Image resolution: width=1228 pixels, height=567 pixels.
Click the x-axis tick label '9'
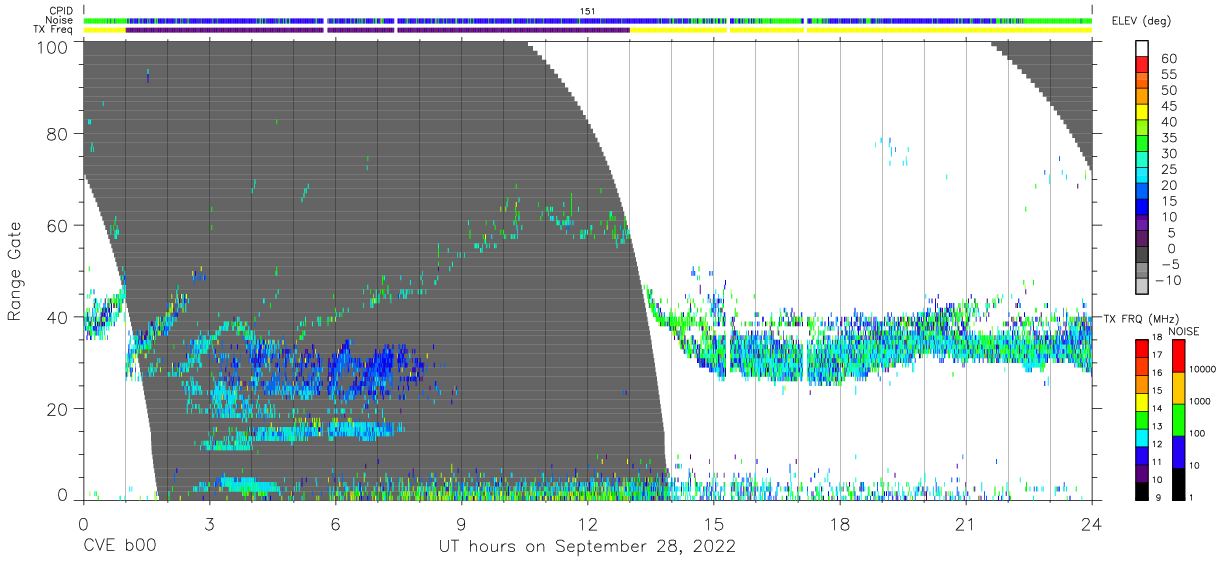click(x=461, y=523)
